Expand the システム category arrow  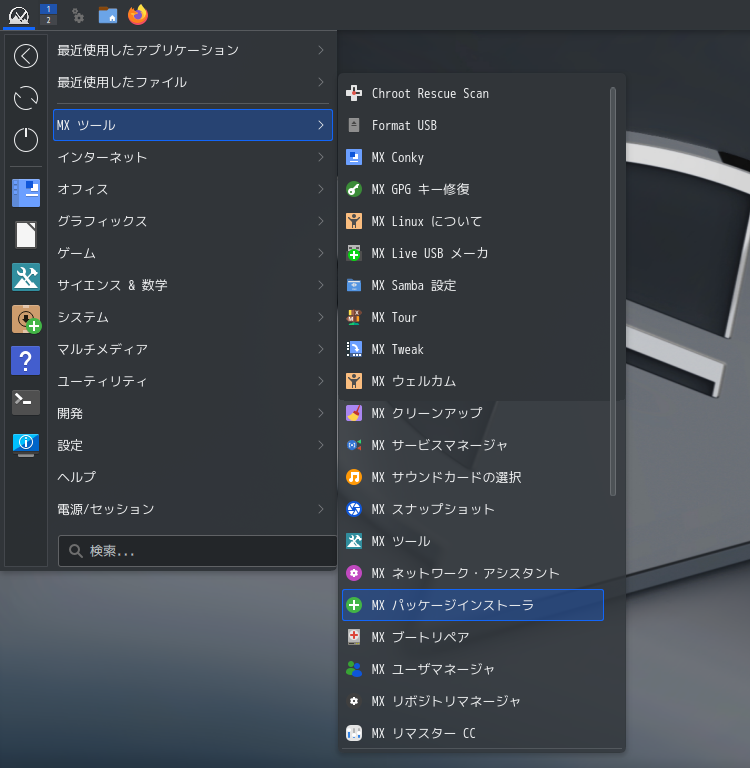[x=321, y=317]
